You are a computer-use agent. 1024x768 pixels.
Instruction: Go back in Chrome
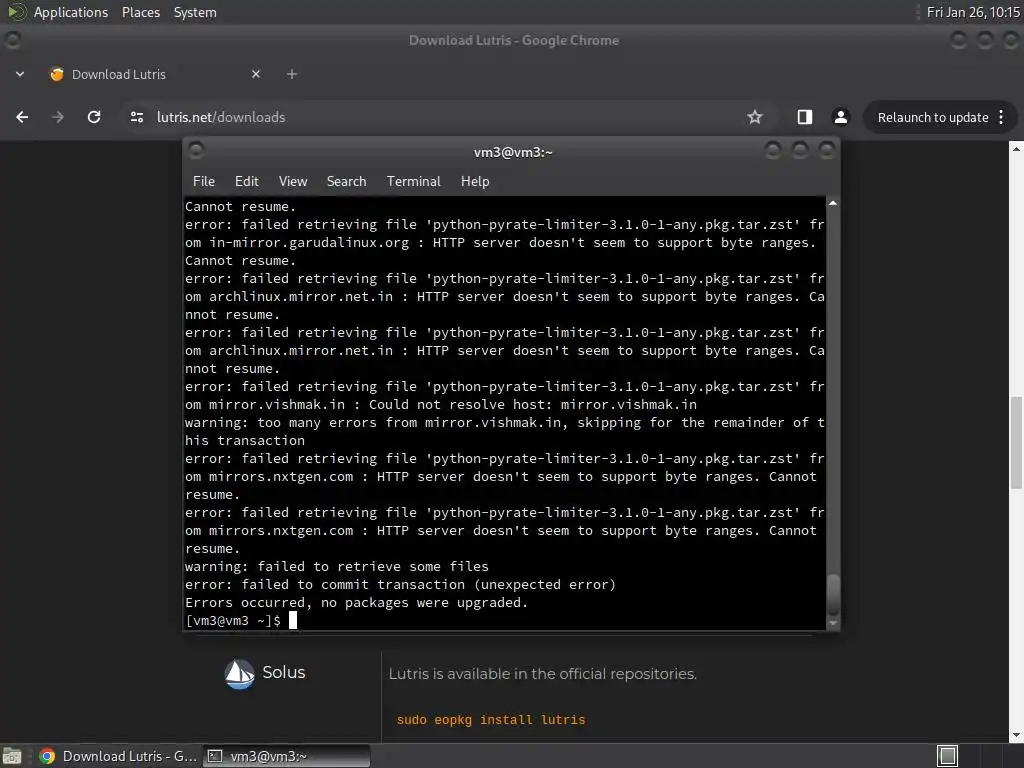click(22, 117)
